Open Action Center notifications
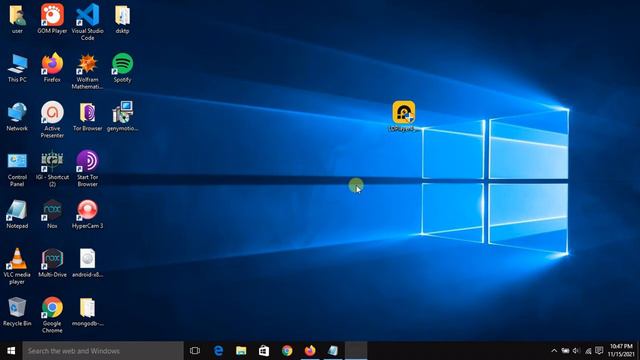 599,351
